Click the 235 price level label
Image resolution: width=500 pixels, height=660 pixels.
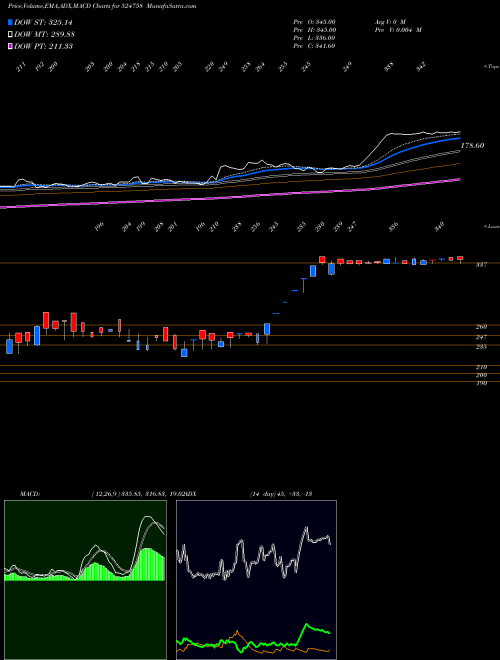point(481,347)
